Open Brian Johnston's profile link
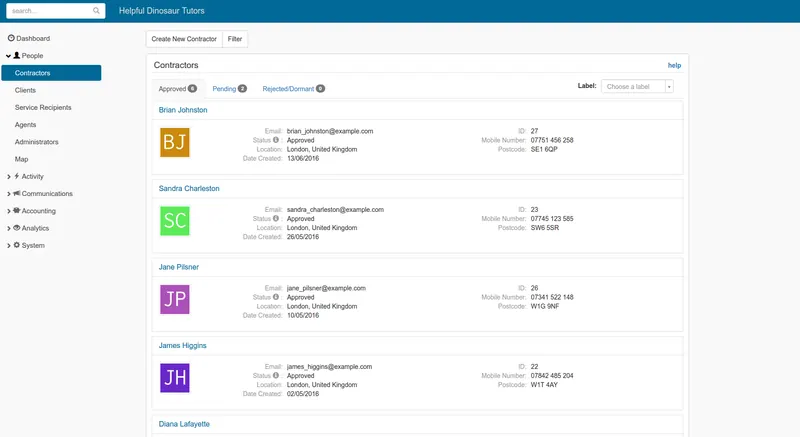The width and height of the screenshot is (800, 437). point(183,110)
